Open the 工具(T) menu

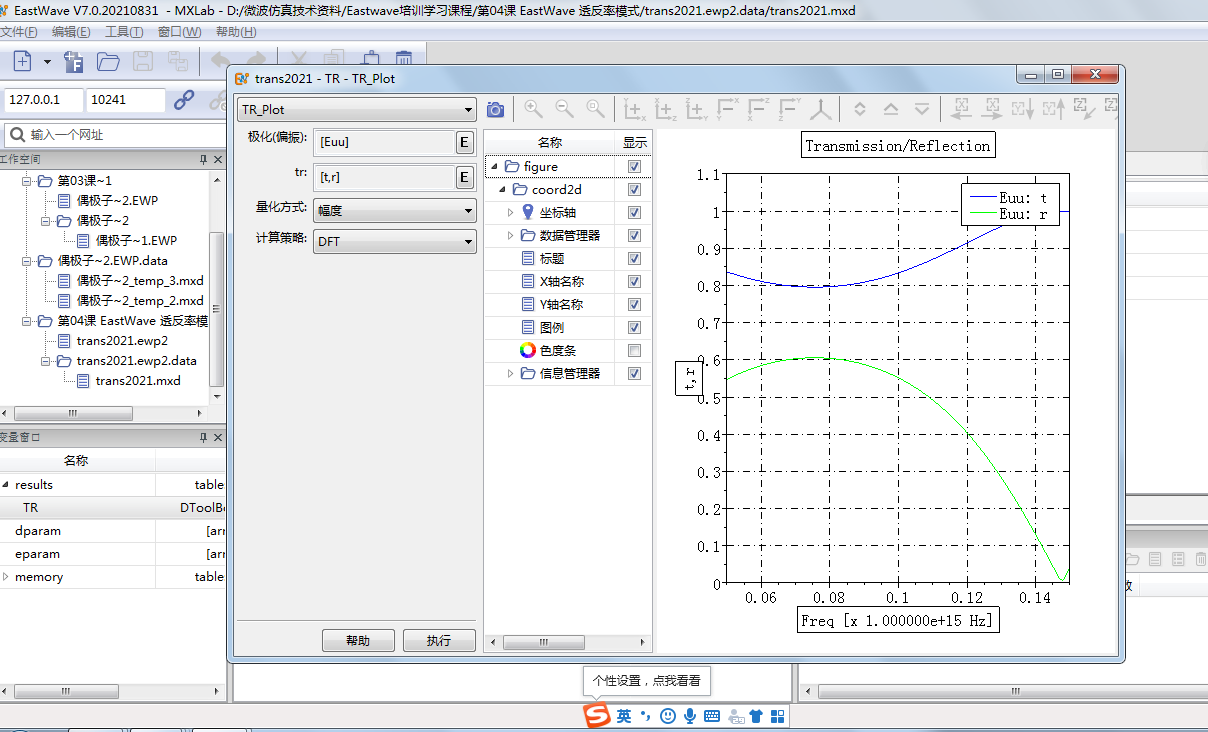point(124,32)
